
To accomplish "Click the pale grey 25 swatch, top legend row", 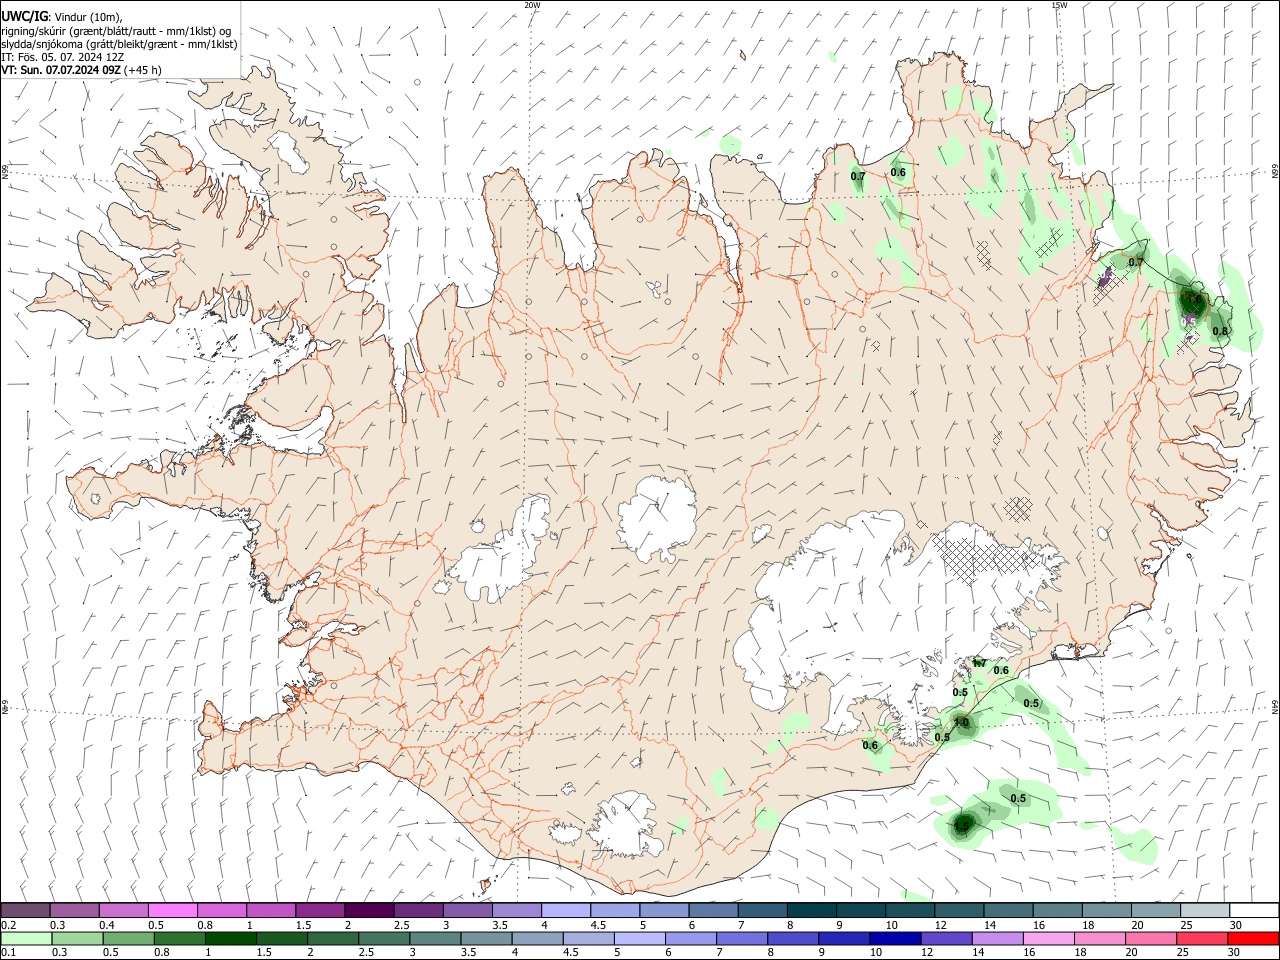I will pos(1206,910).
